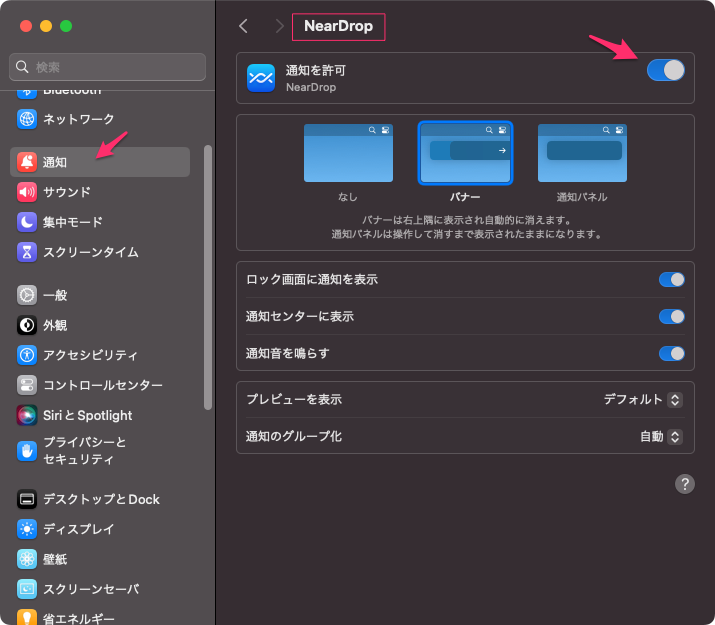Select the Siri と Spotlight icon

27,415
